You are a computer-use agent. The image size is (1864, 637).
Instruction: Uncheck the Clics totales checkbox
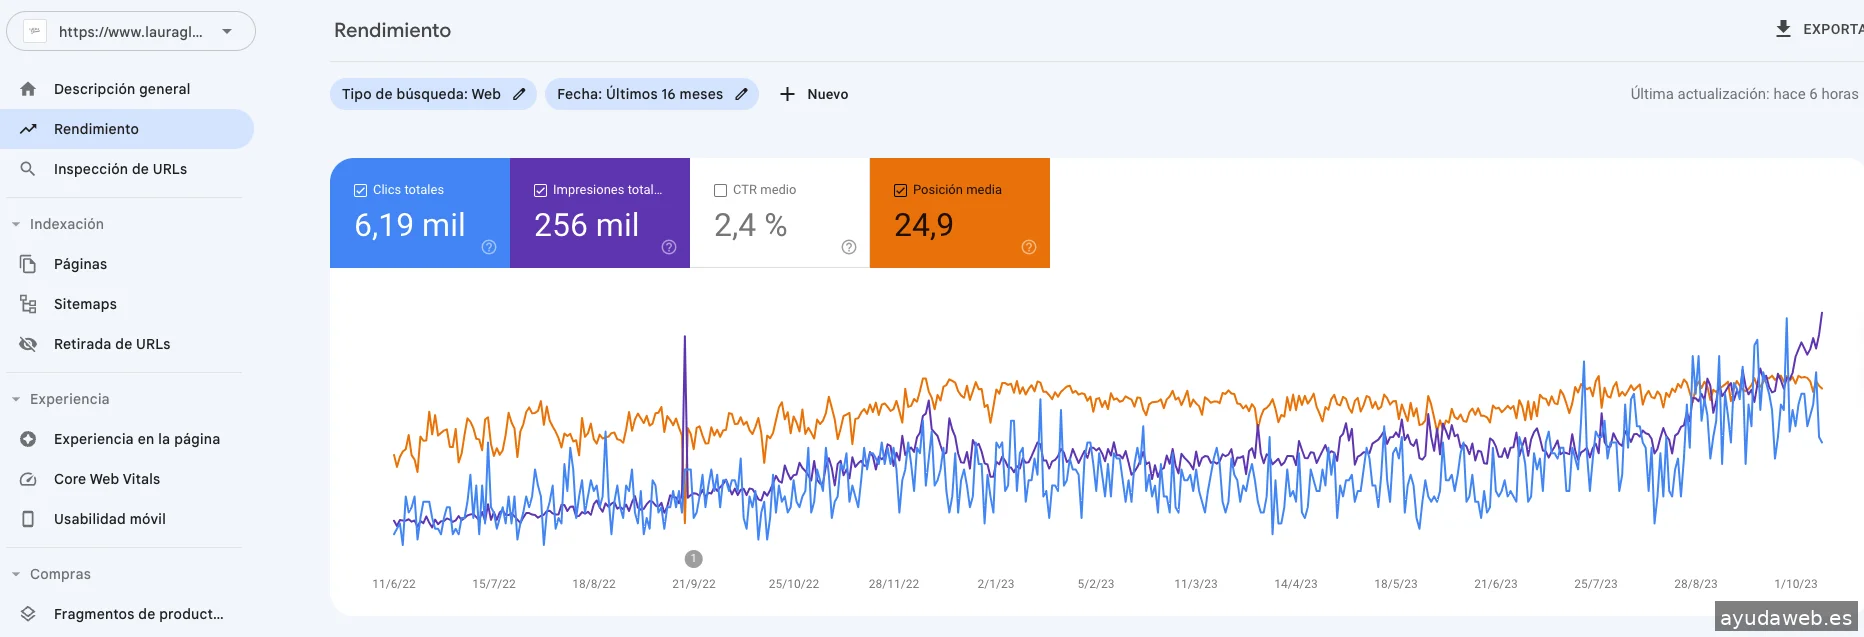(x=361, y=190)
